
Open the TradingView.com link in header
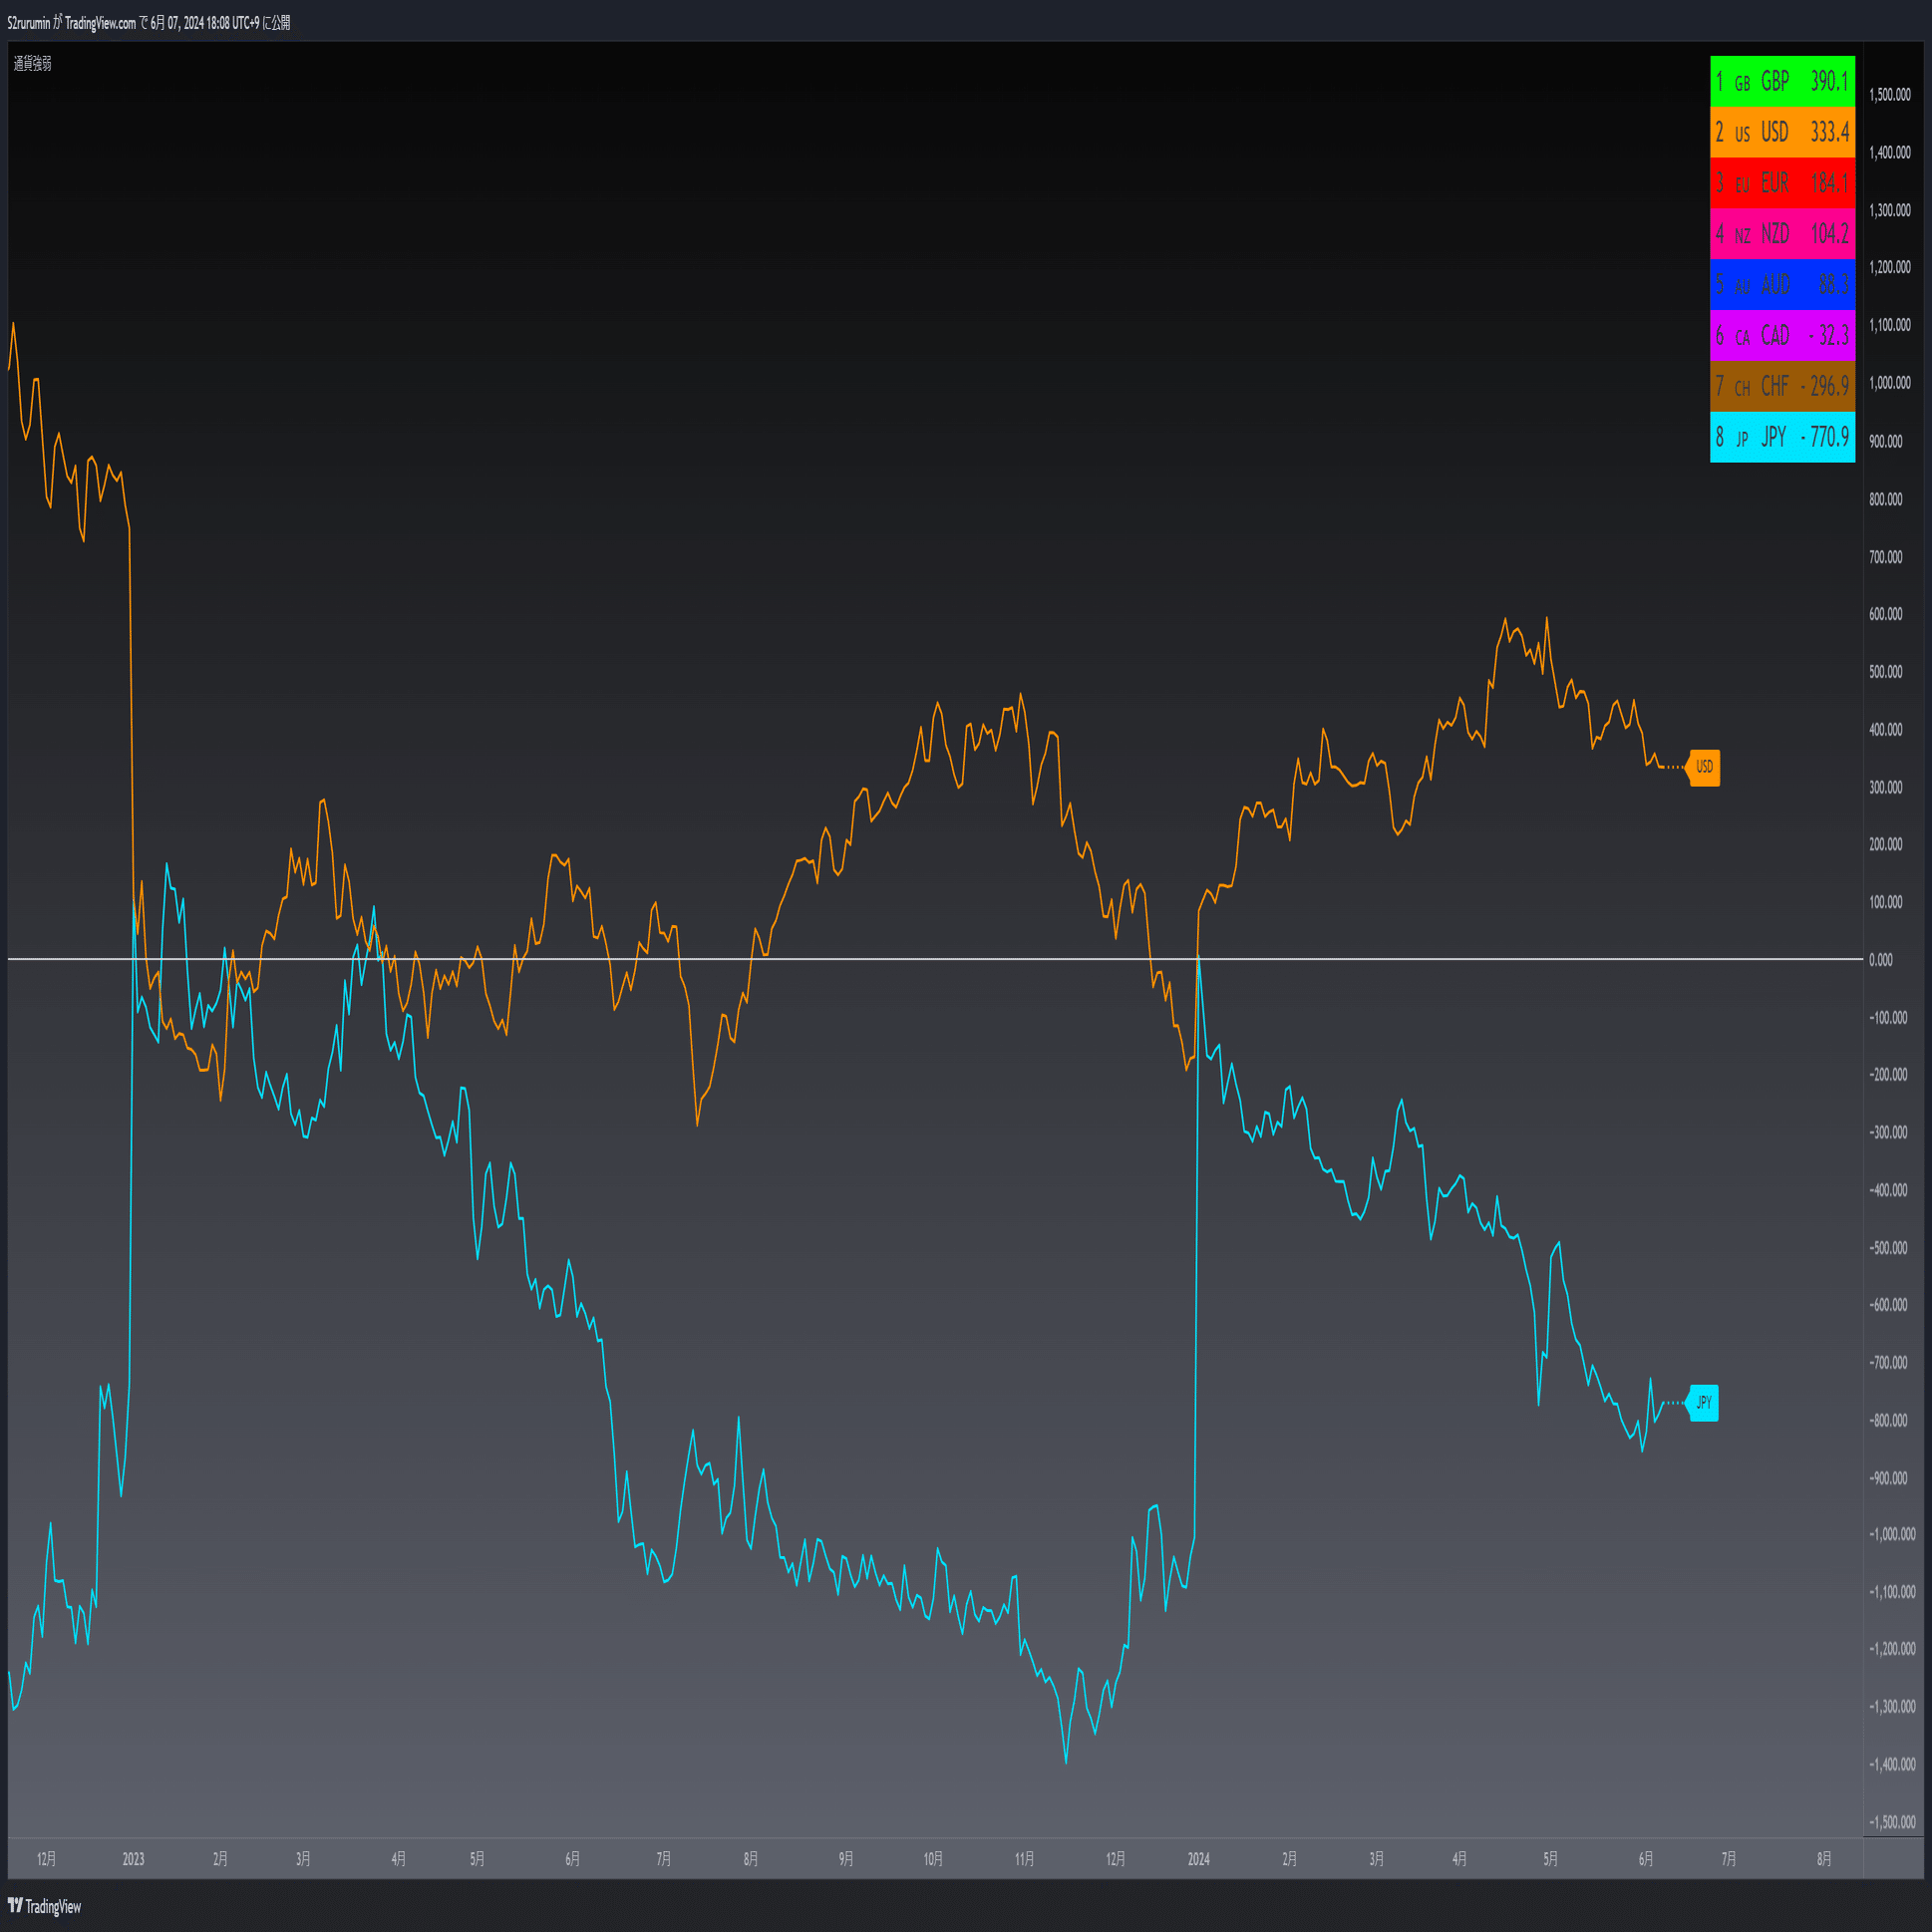(100, 23)
